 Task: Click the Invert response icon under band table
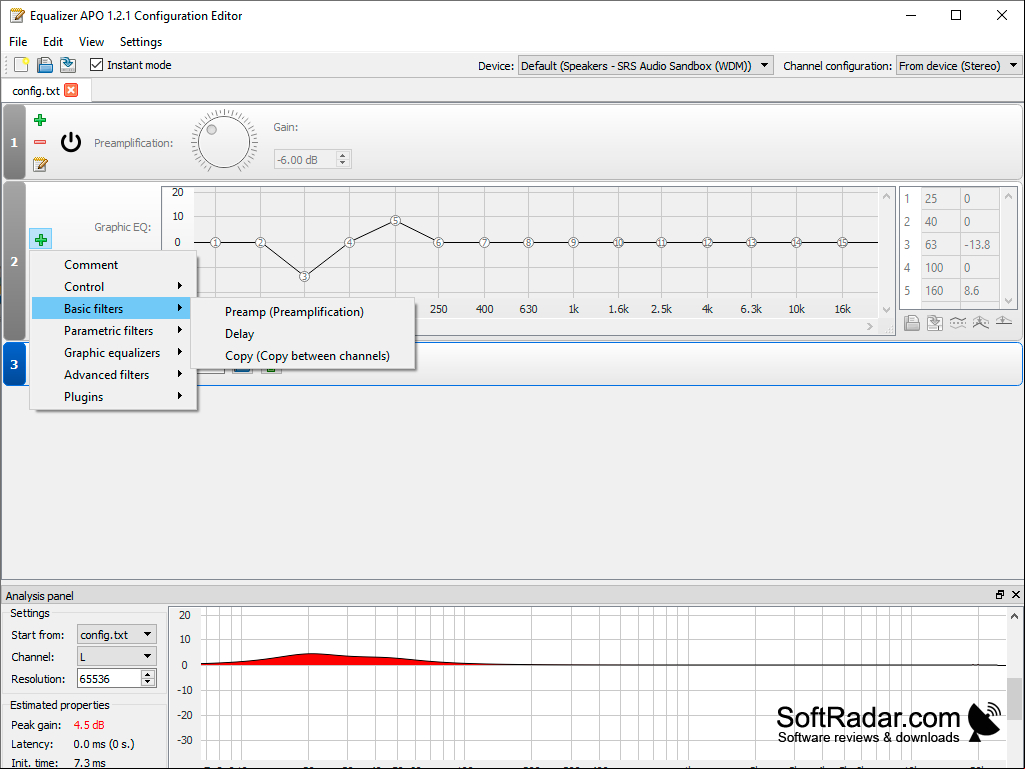[x=958, y=322]
